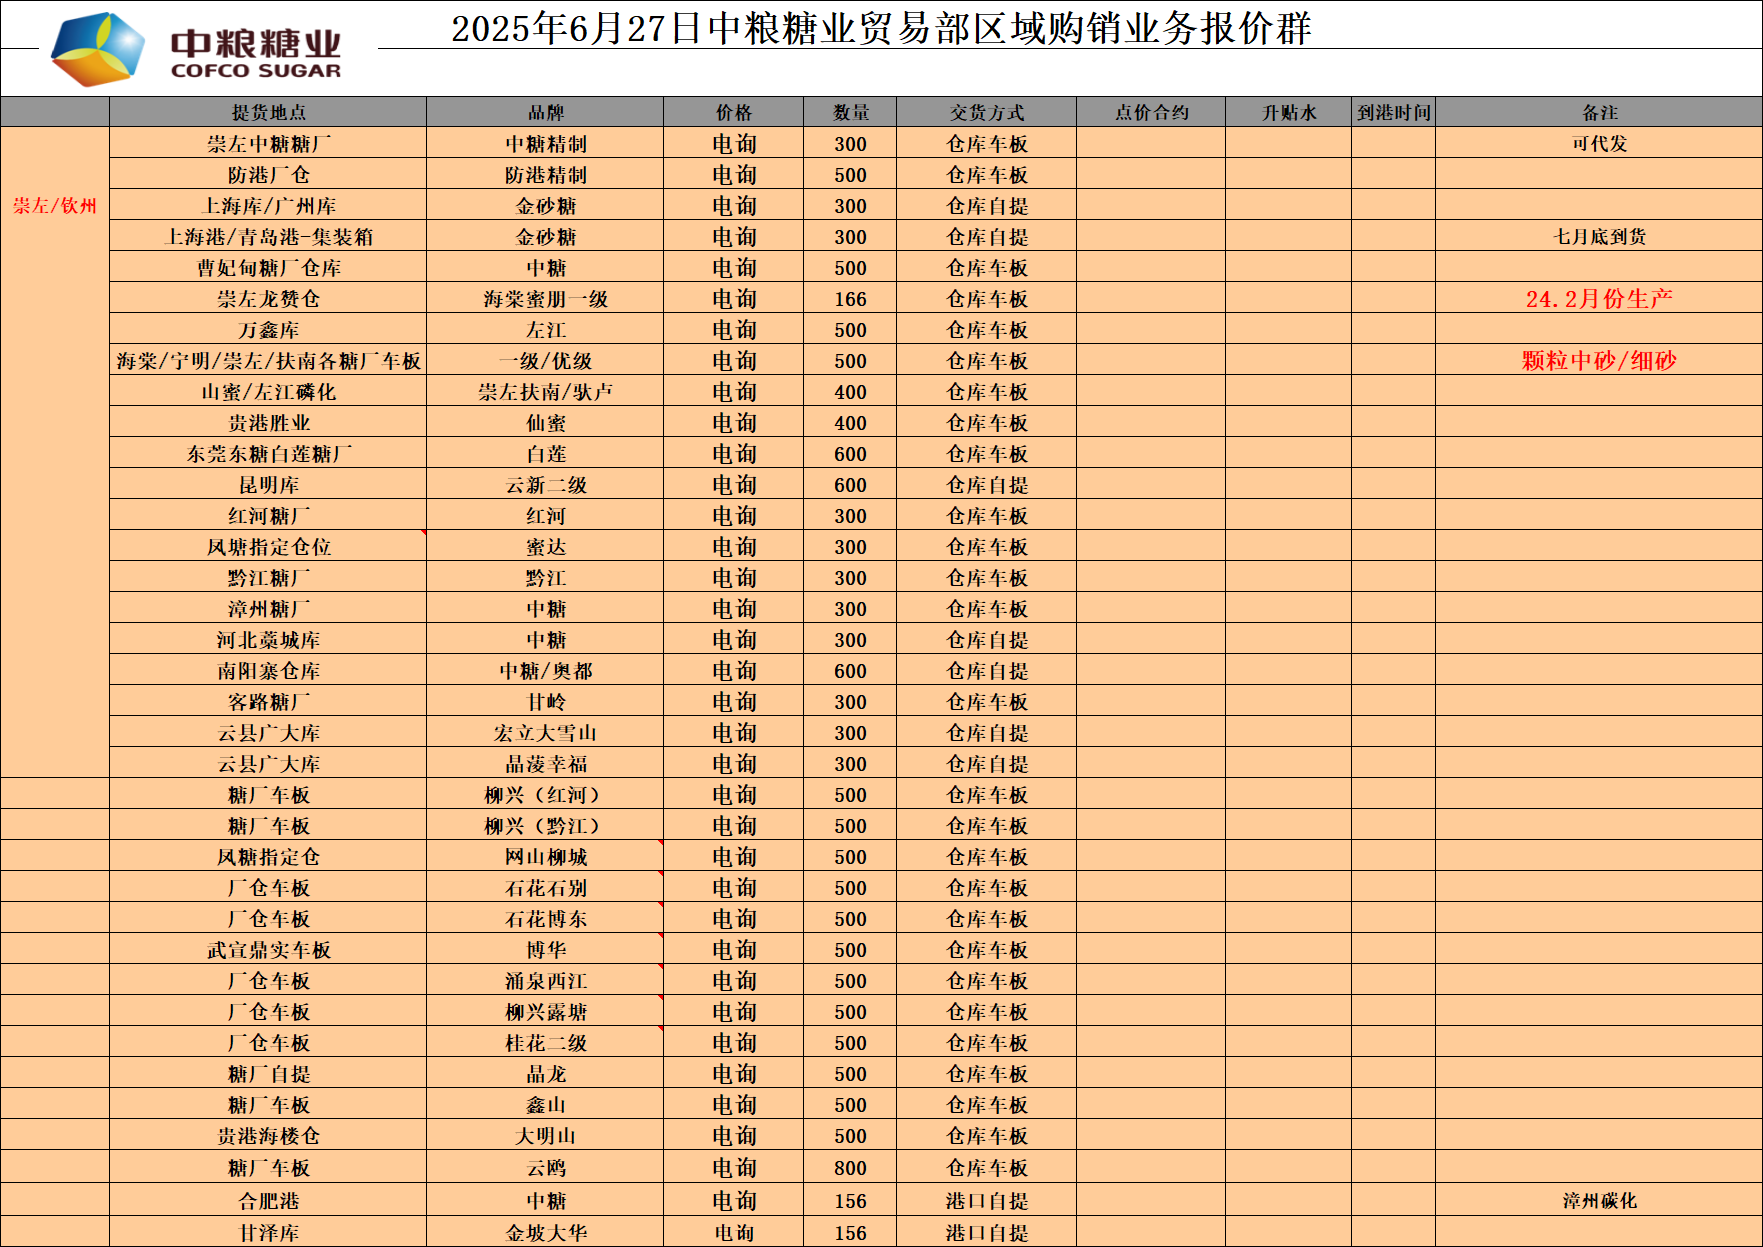Viewport: 1763px width, 1247px height.
Task: Click the 升贴水 column header
Action: click(1288, 112)
